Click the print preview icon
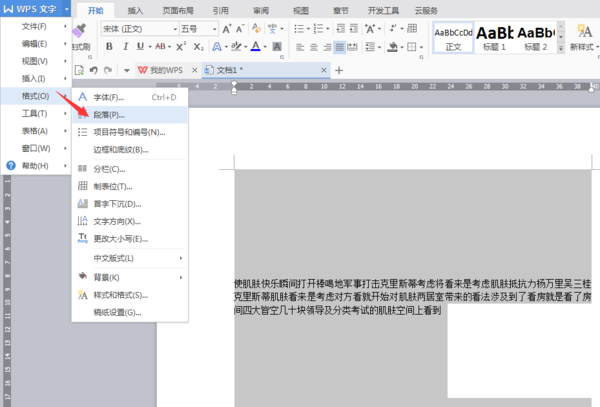 click(79, 70)
